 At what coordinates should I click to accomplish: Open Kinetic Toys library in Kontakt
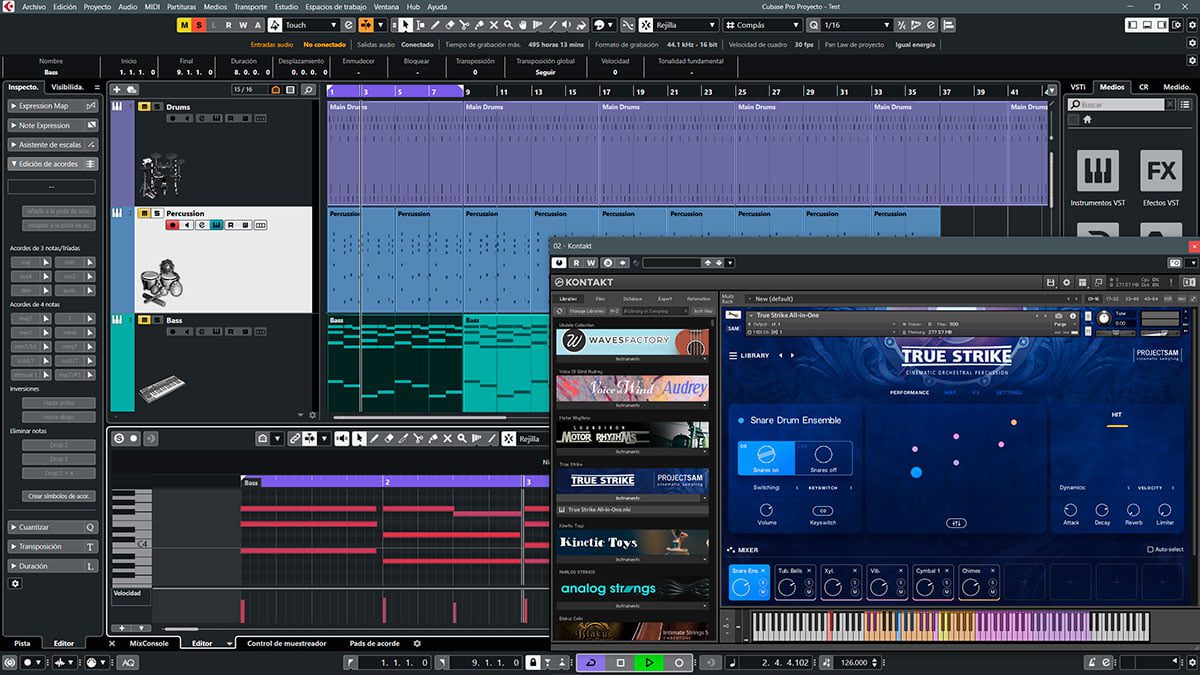pos(633,542)
